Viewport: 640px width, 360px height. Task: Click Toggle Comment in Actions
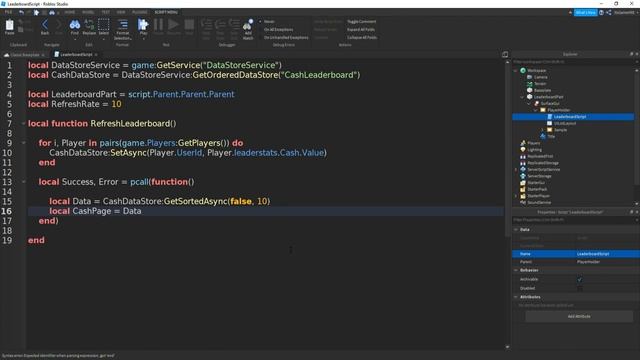point(362,22)
